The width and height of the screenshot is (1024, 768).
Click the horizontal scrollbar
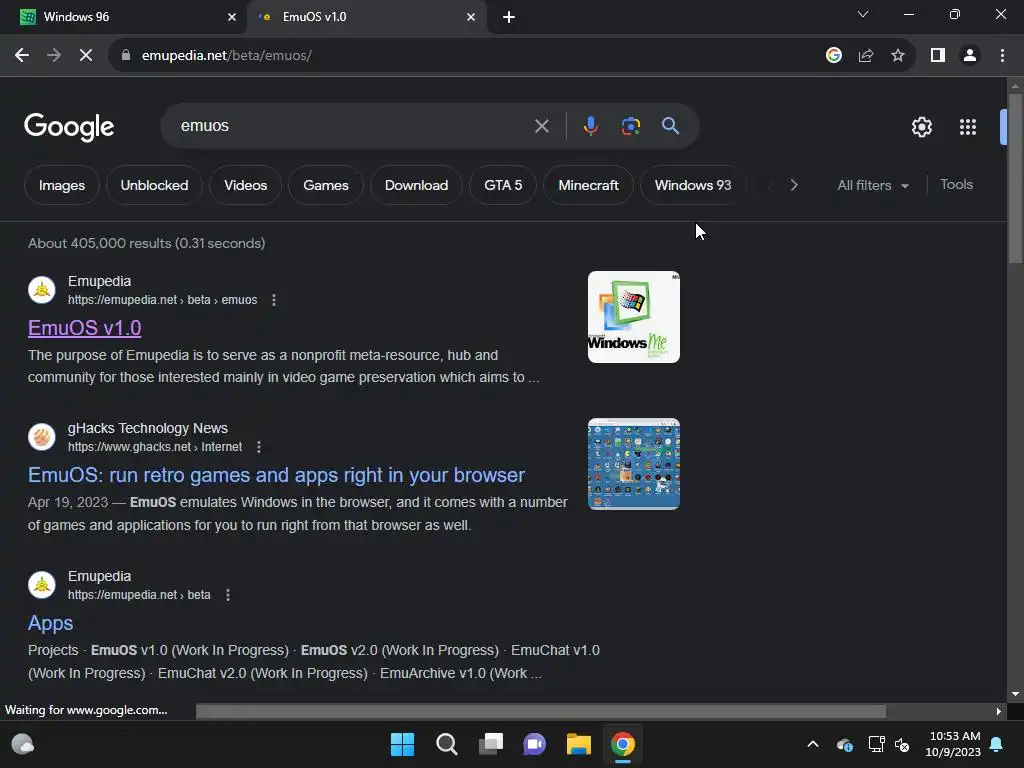541,711
